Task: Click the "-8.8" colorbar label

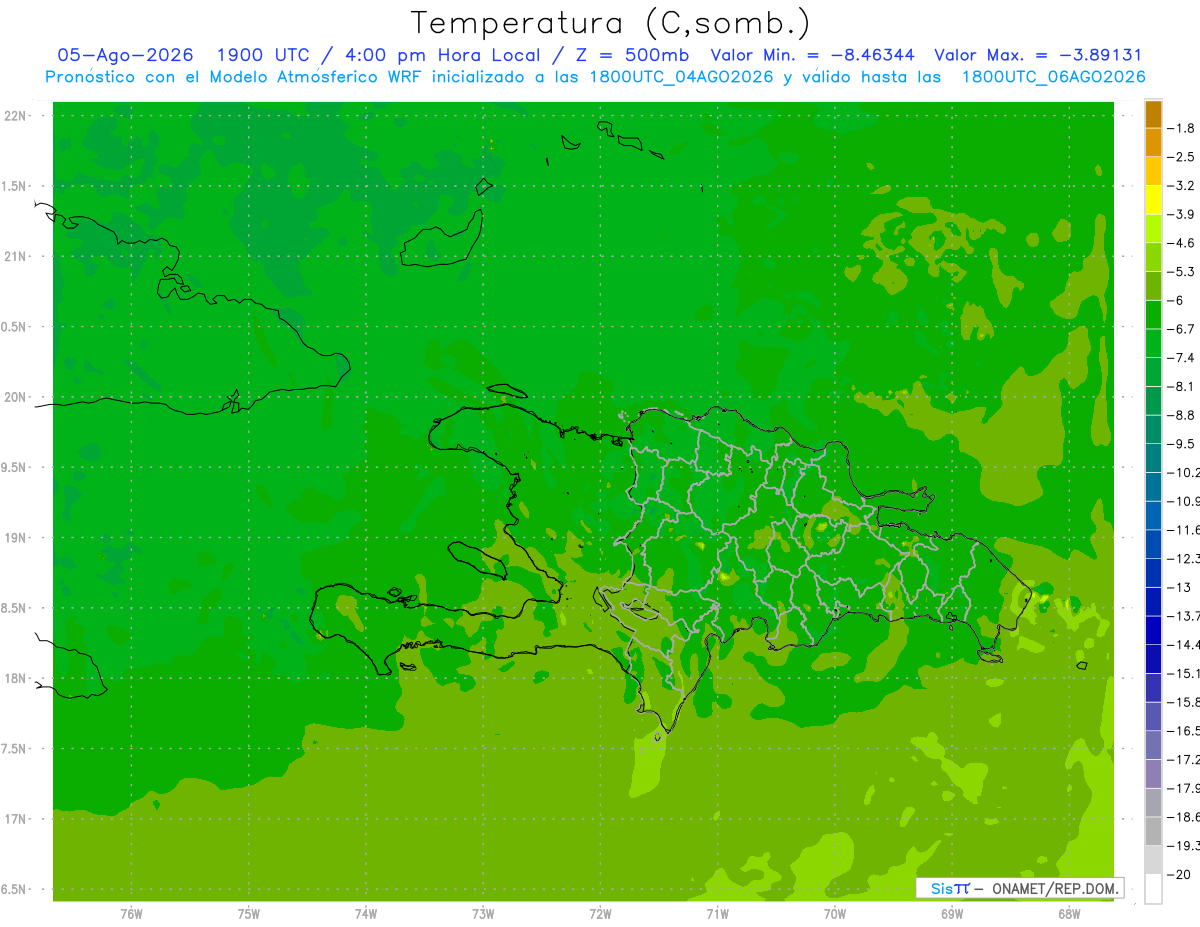Action: (1181, 415)
